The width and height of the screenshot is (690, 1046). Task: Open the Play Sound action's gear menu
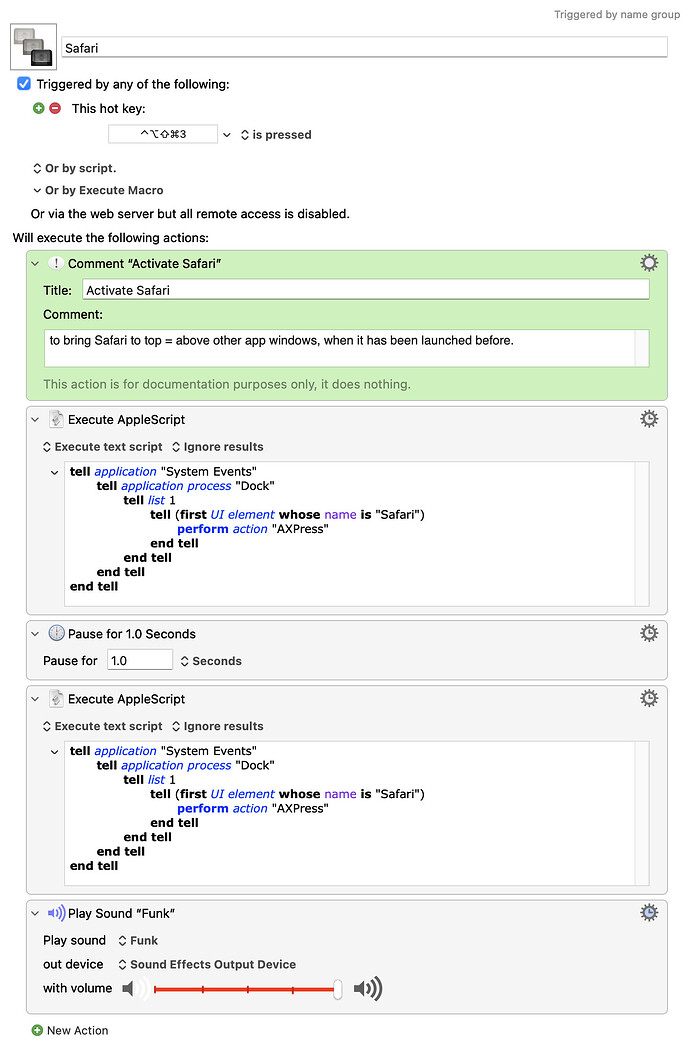tap(649, 912)
